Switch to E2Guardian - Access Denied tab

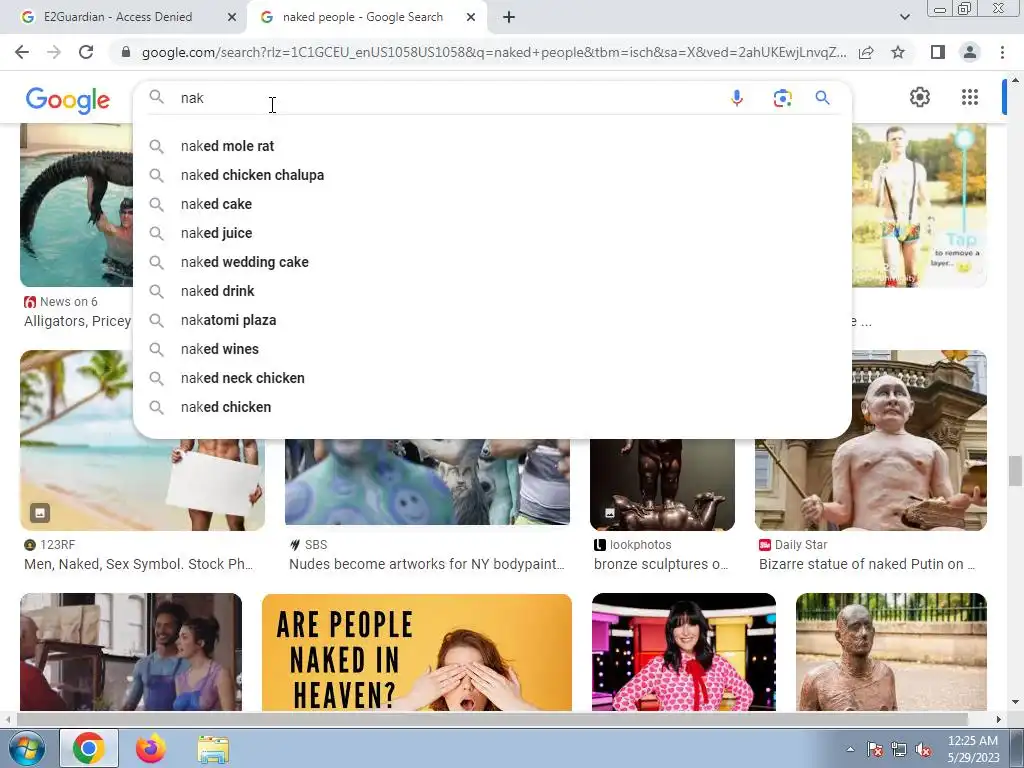click(118, 17)
